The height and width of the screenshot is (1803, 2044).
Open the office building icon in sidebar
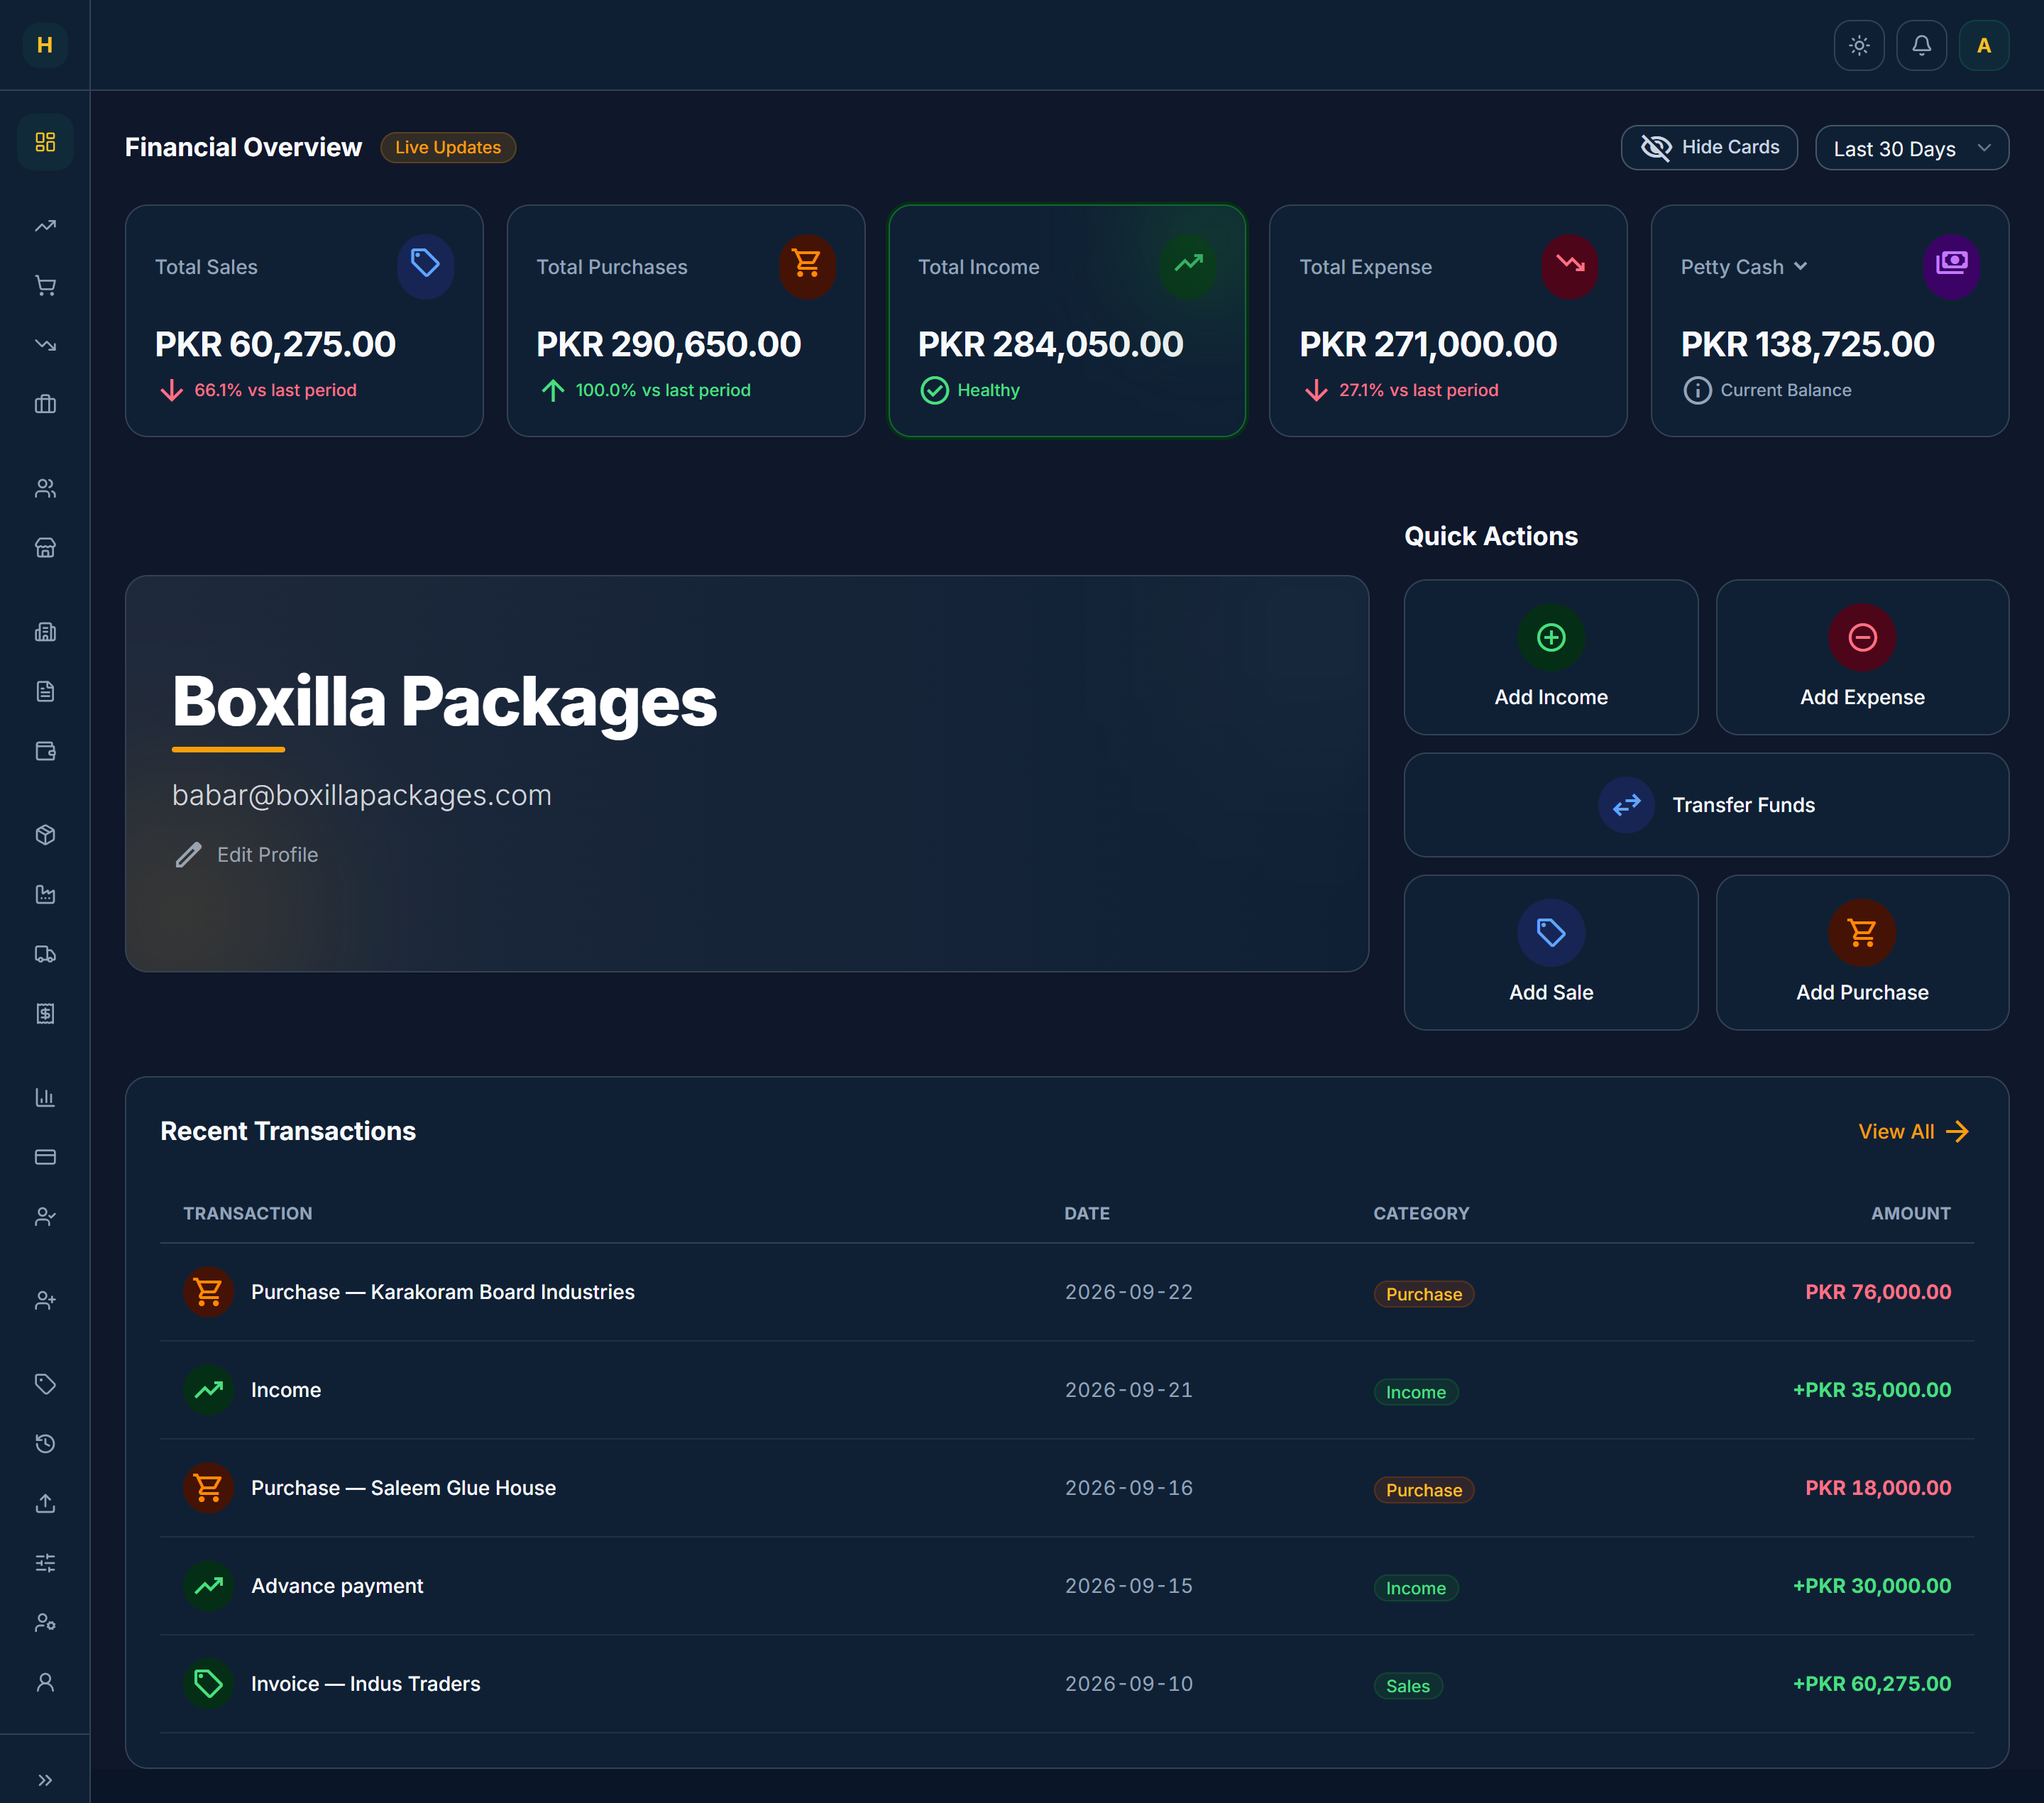tap(45, 632)
